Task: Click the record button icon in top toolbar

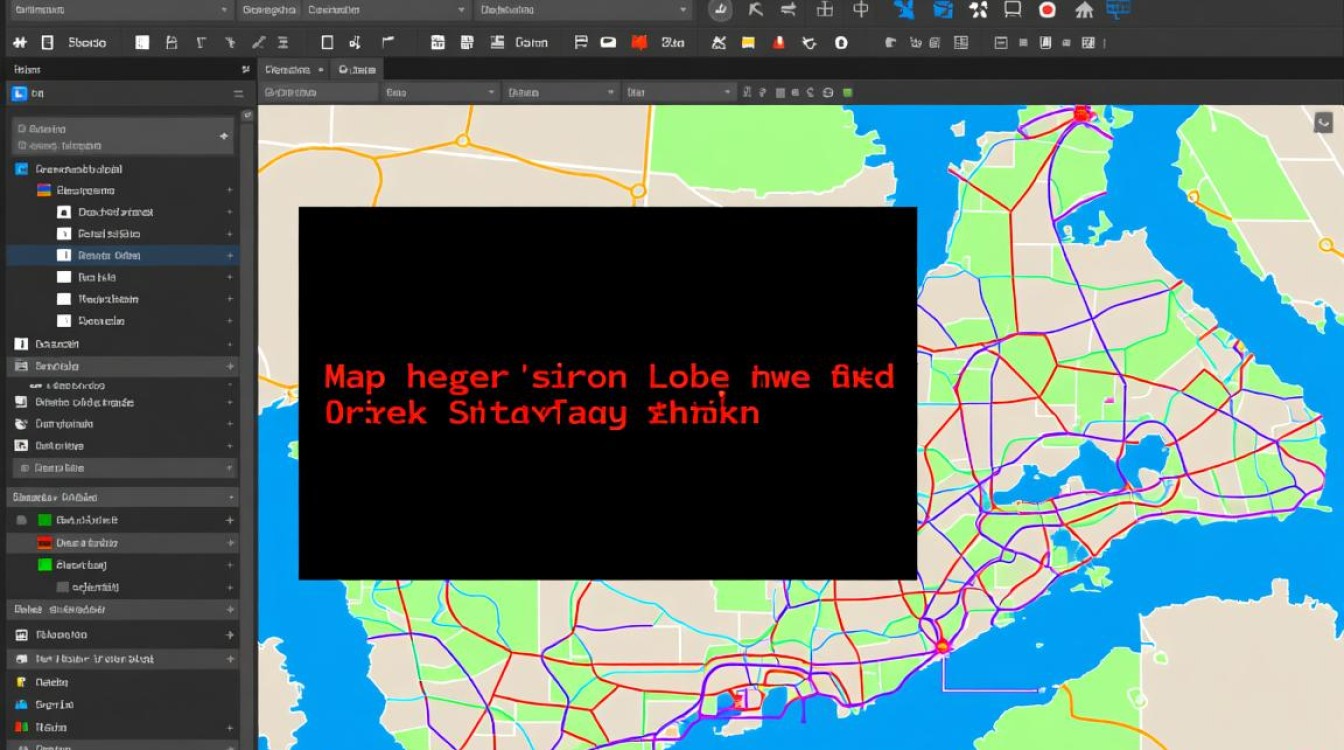Action: click(1047, 9)
